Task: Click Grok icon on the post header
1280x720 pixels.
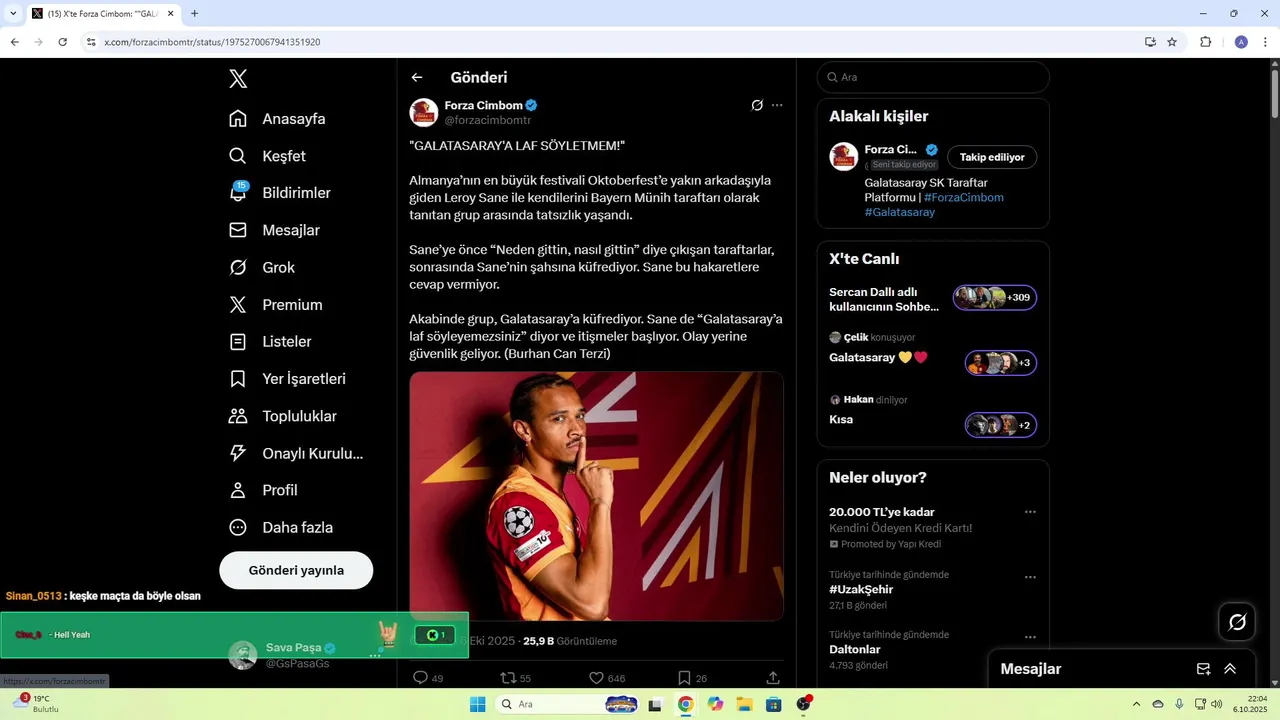Action: 757,105
